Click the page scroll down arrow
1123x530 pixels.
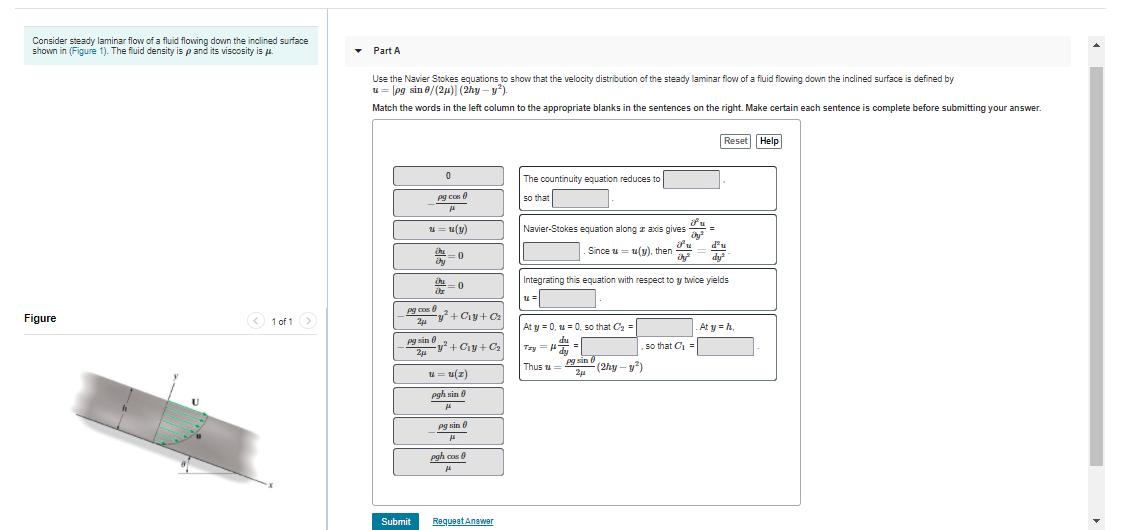1096,521
